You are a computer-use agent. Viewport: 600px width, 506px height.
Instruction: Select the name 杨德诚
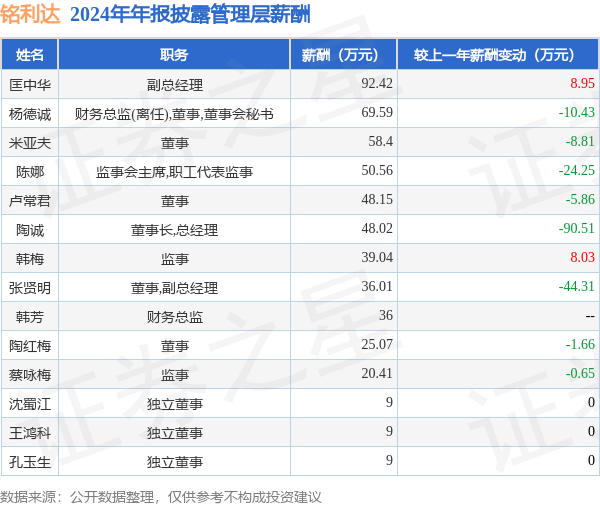pyautogui.click(x=30, y=114)
